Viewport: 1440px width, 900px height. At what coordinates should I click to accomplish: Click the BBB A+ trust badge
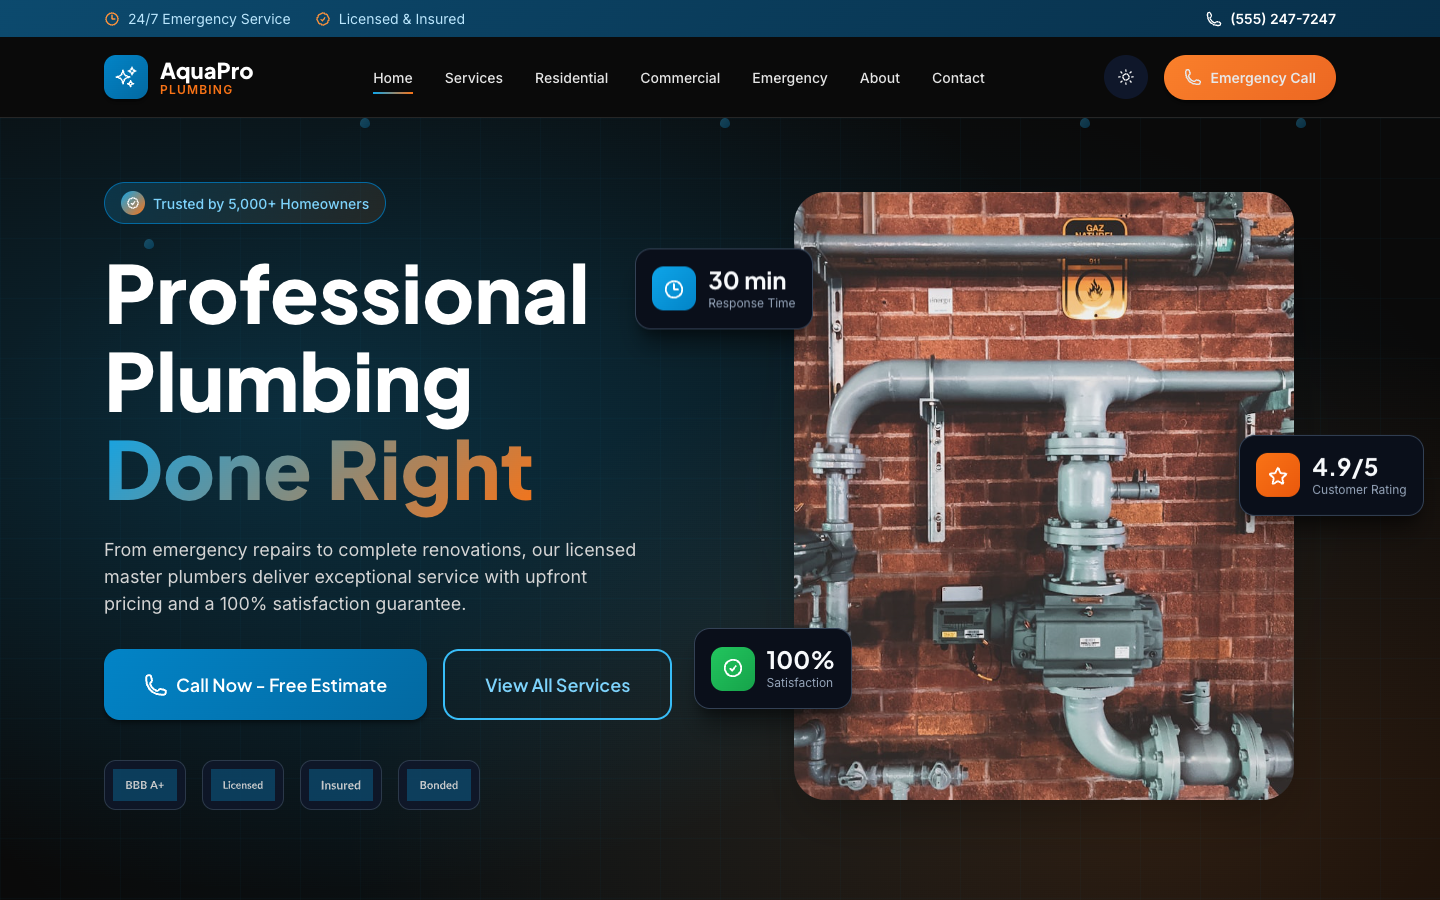coord(144,785)
